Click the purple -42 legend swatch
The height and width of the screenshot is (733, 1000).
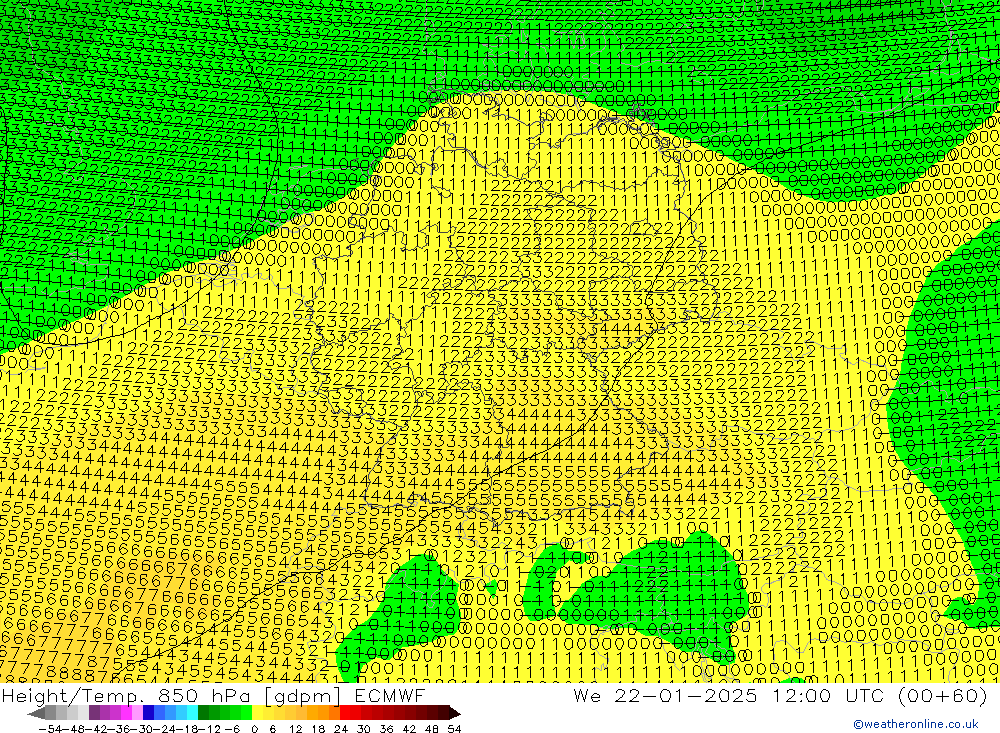(95, 713)
